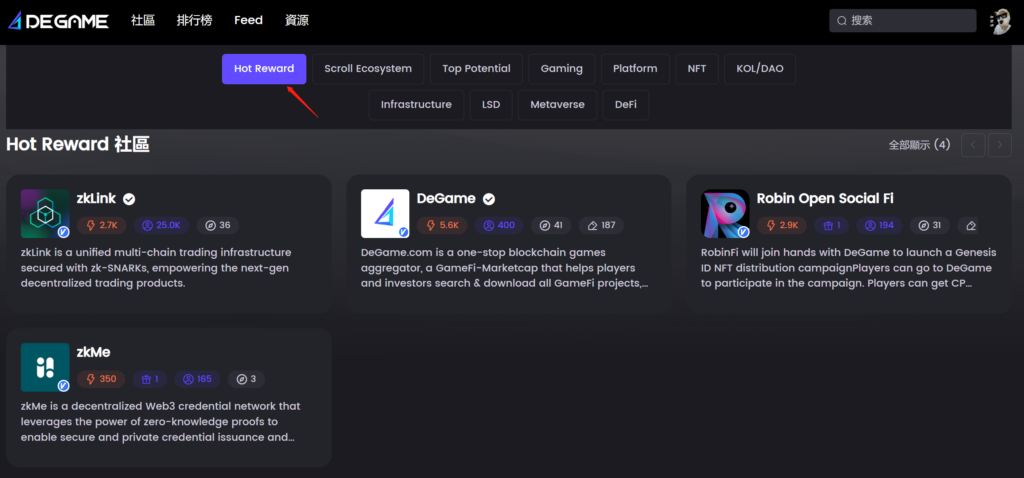
Task: Click the DeGame logo in header
Action: [x=58, y=21]
